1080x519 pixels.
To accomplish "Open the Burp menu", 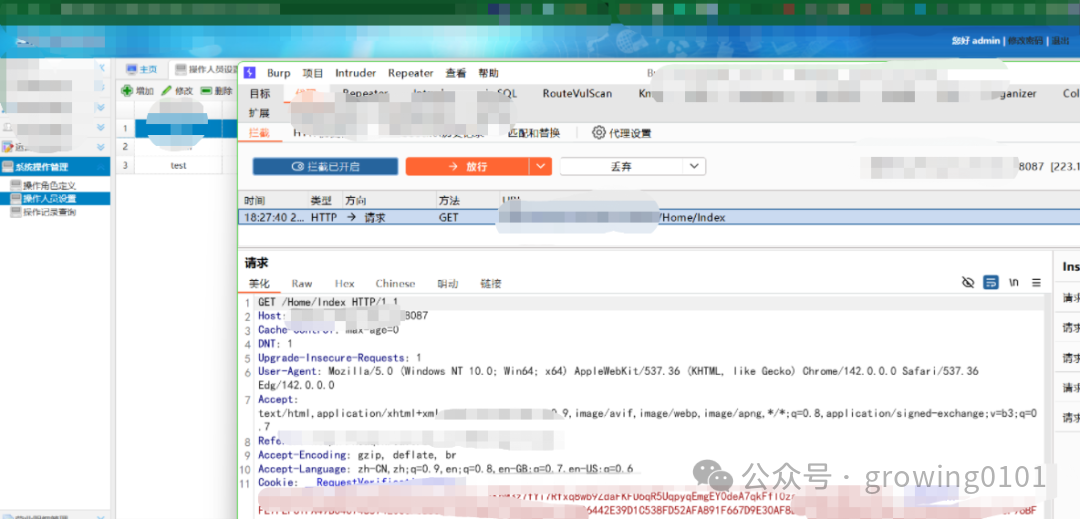I will (279, 73).
